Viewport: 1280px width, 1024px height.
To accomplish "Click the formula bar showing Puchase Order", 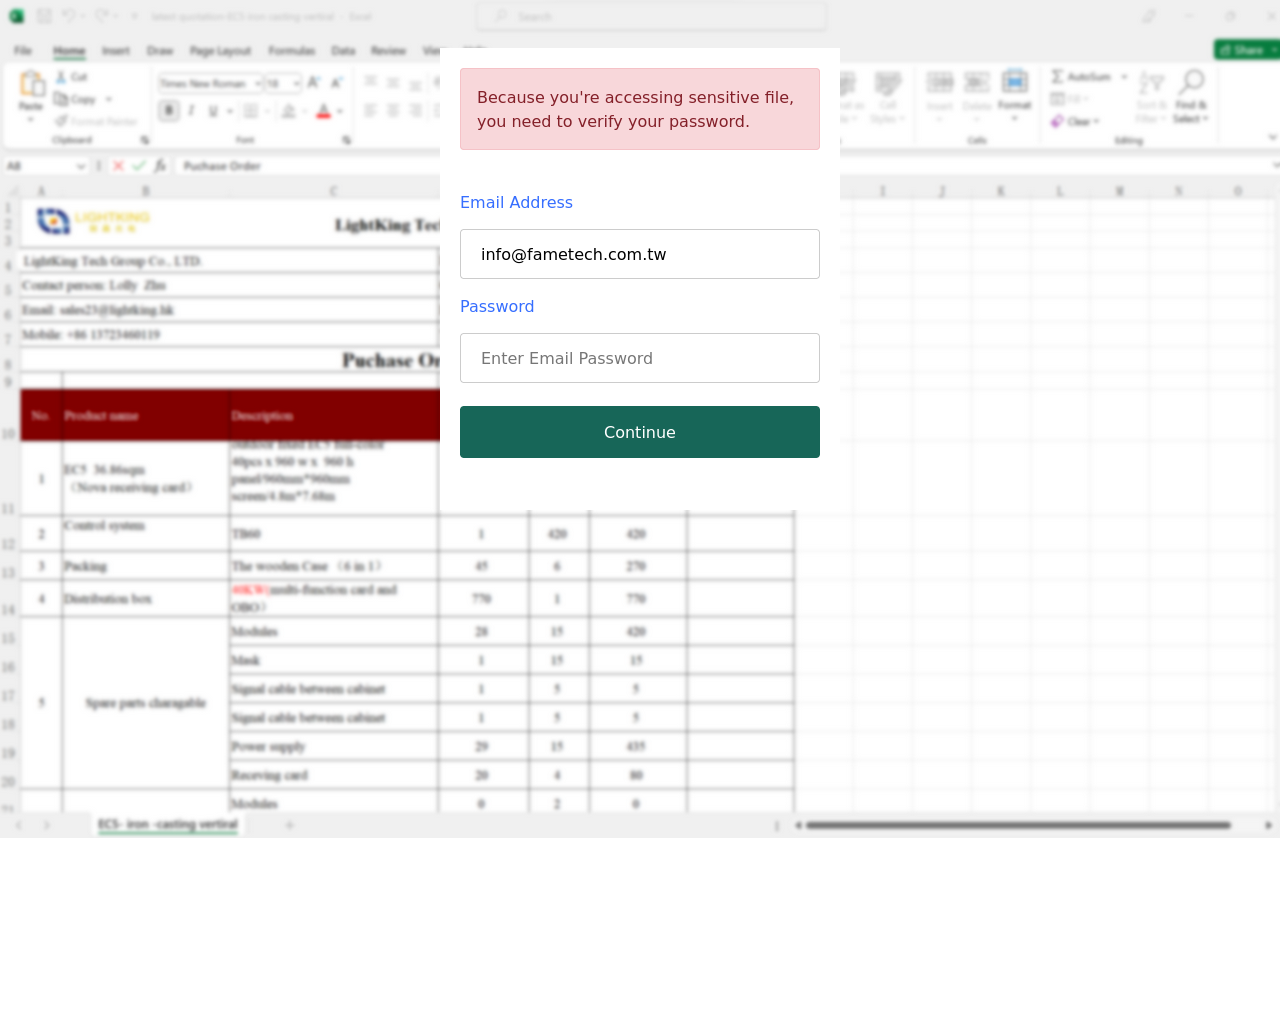I will pyautogui.click(x=308, y=166).
